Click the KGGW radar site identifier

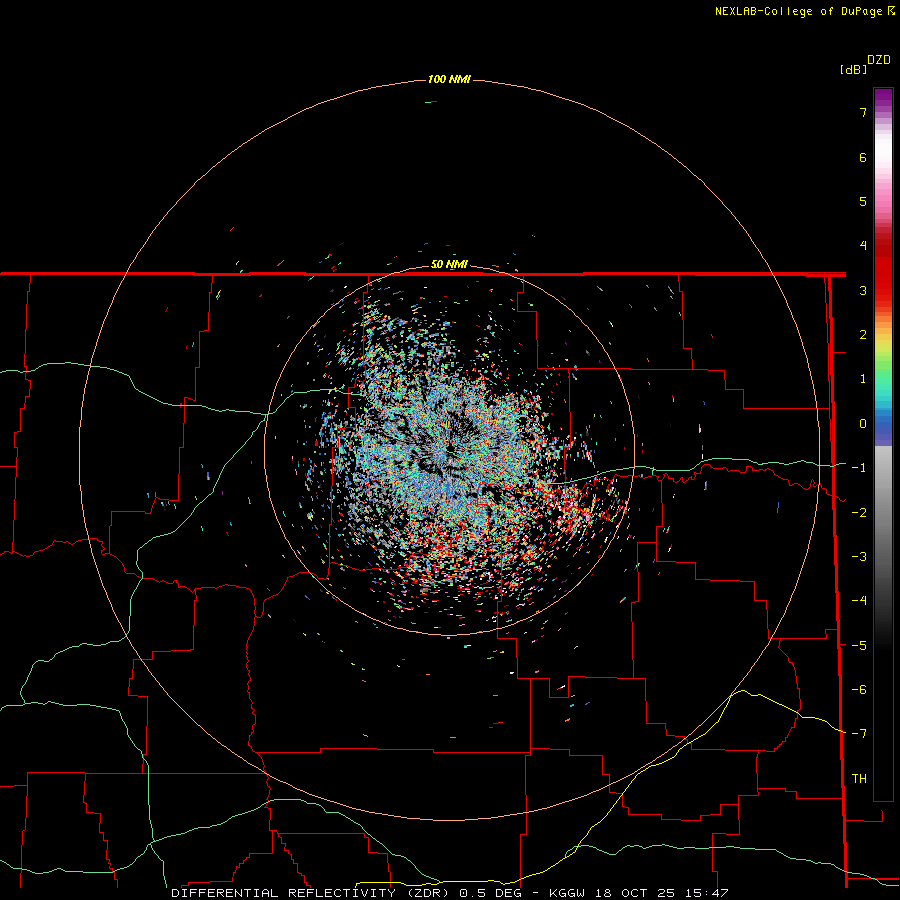(x=568, y=893)
